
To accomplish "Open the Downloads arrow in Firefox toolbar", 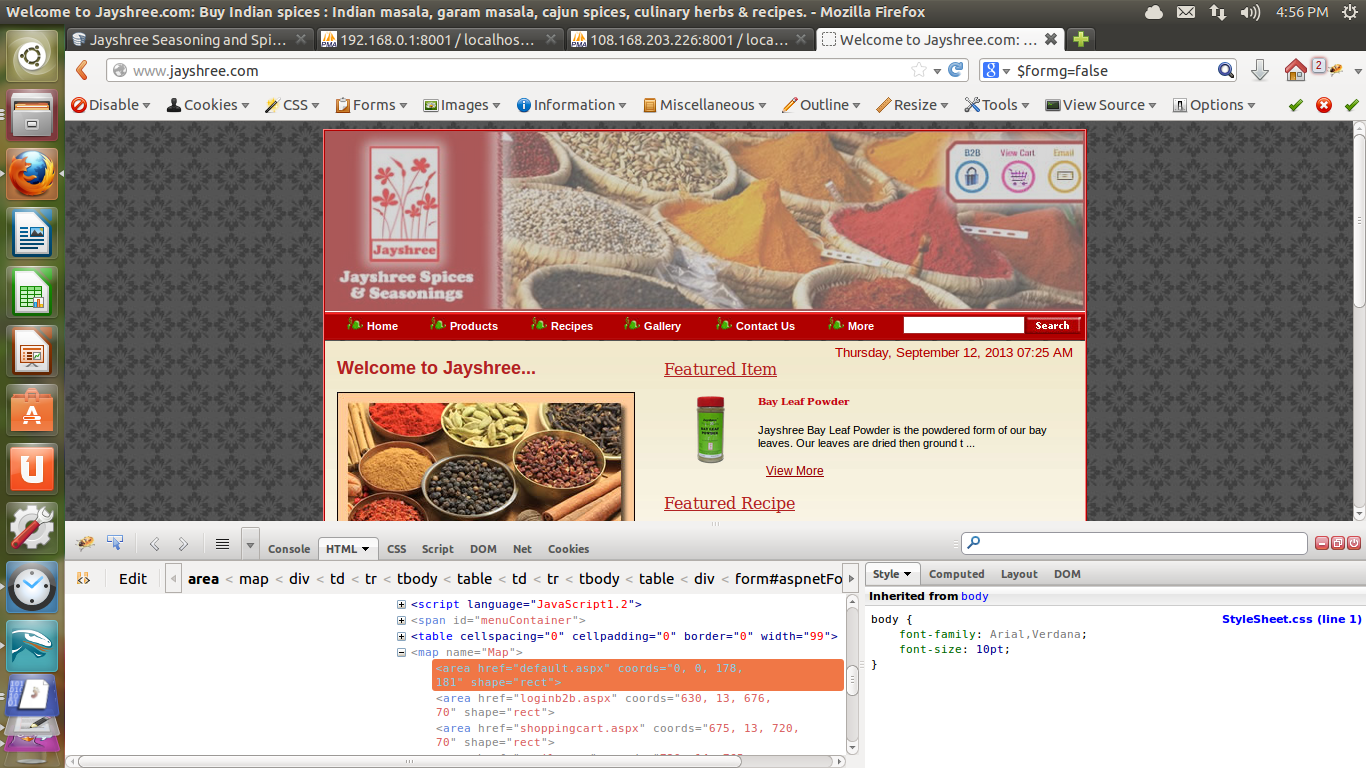I will coord(1260,70).
